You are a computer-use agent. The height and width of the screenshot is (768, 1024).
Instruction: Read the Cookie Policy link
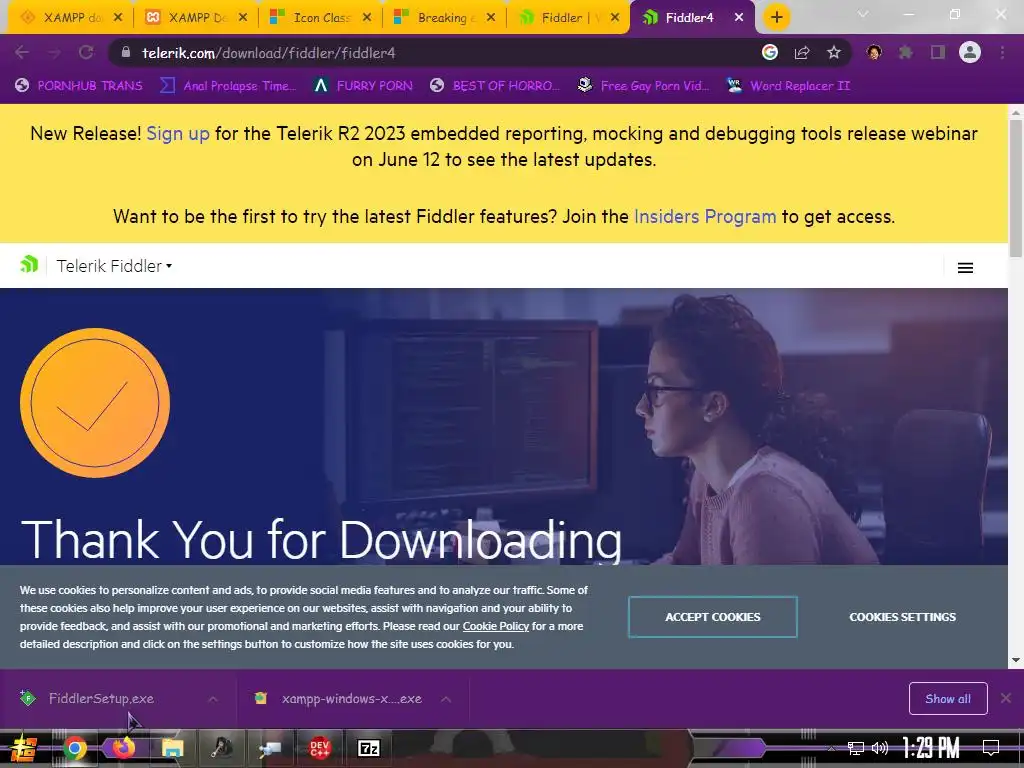click(496, 626)
